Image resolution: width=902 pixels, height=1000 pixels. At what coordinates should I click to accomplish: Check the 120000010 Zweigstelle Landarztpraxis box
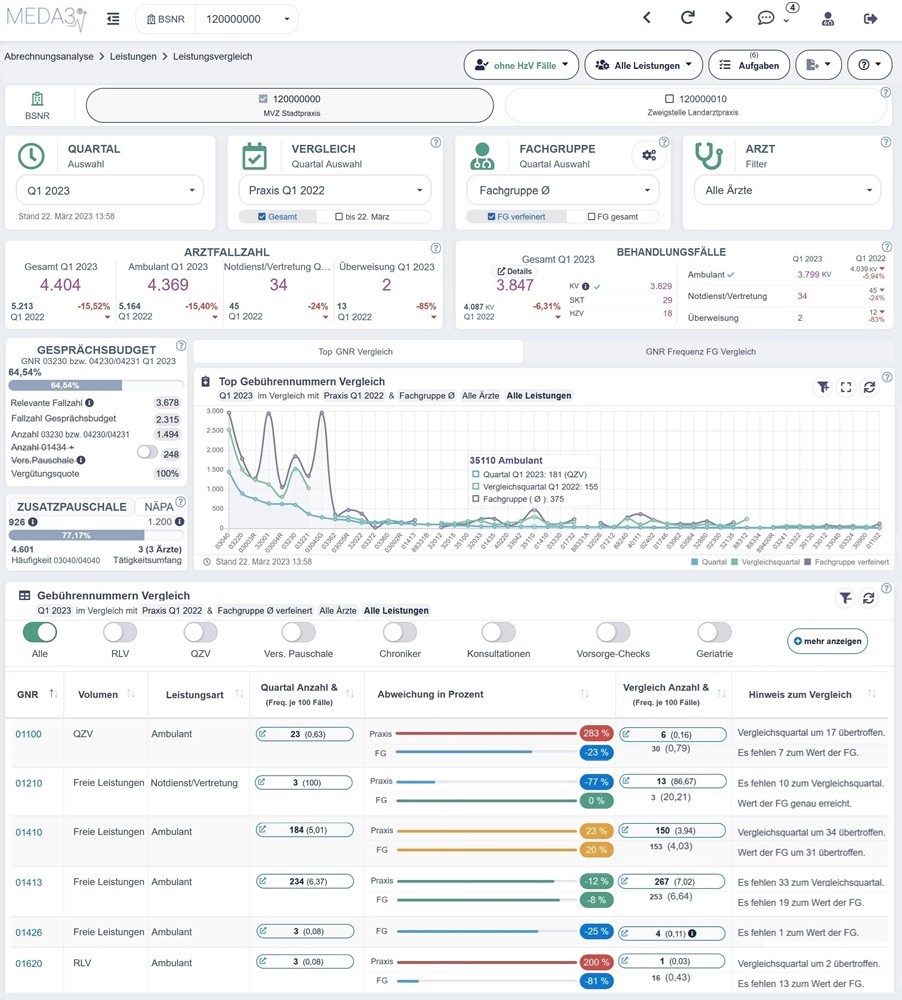[669, 99]
